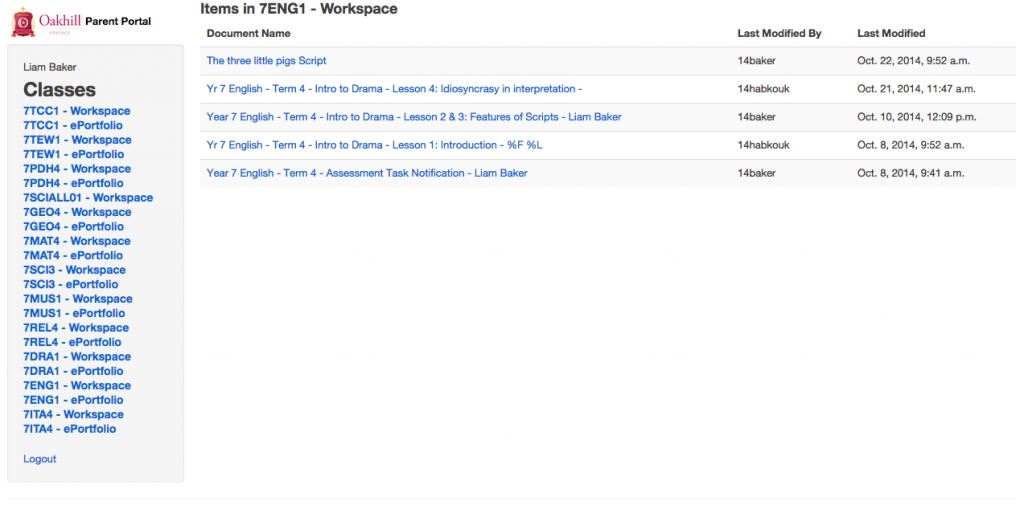Image resolution: width=1024 pixels, height=505 pixels.
Task: Open Lesson 2 & 3: Features of Scripts document
Action: [x=414, y=117]
